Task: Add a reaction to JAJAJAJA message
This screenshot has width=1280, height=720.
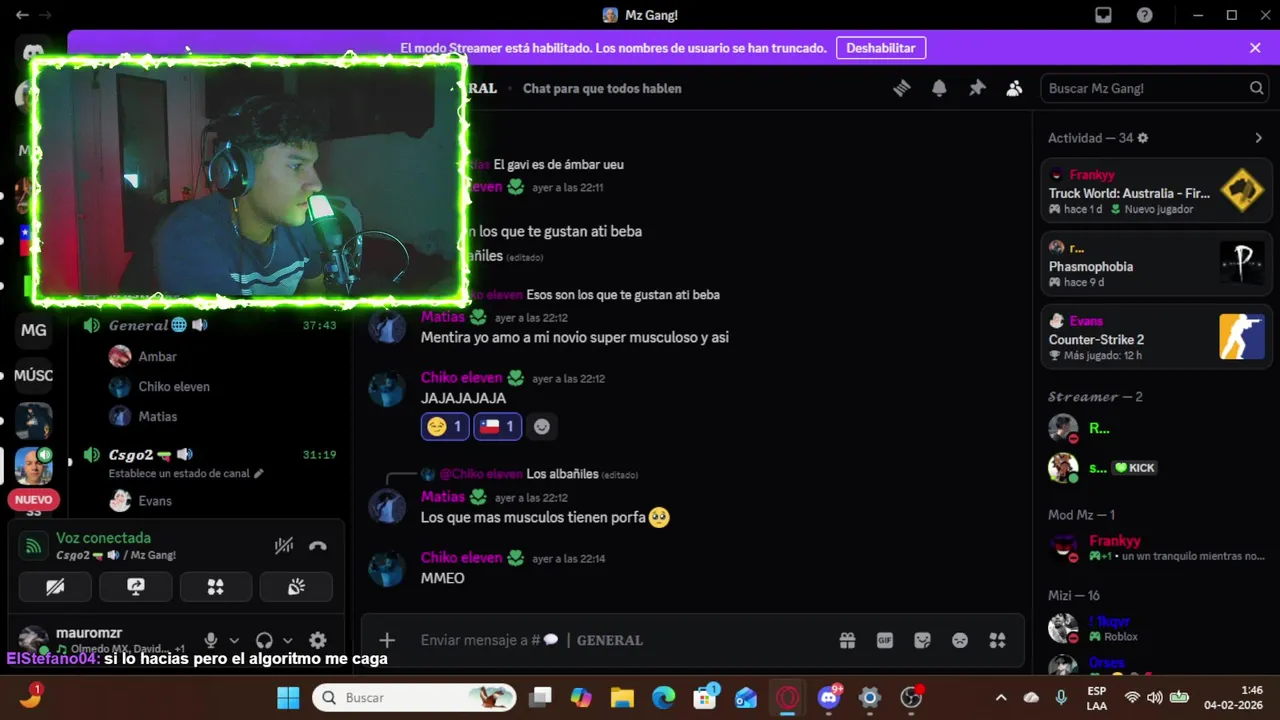Action: (541, 426)
